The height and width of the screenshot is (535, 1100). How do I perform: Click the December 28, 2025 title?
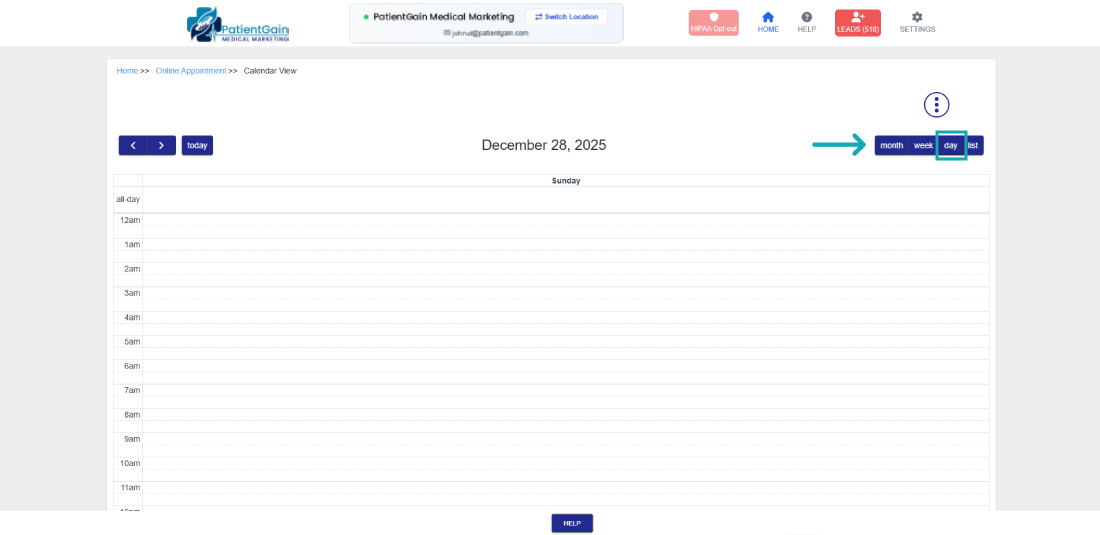544,145
